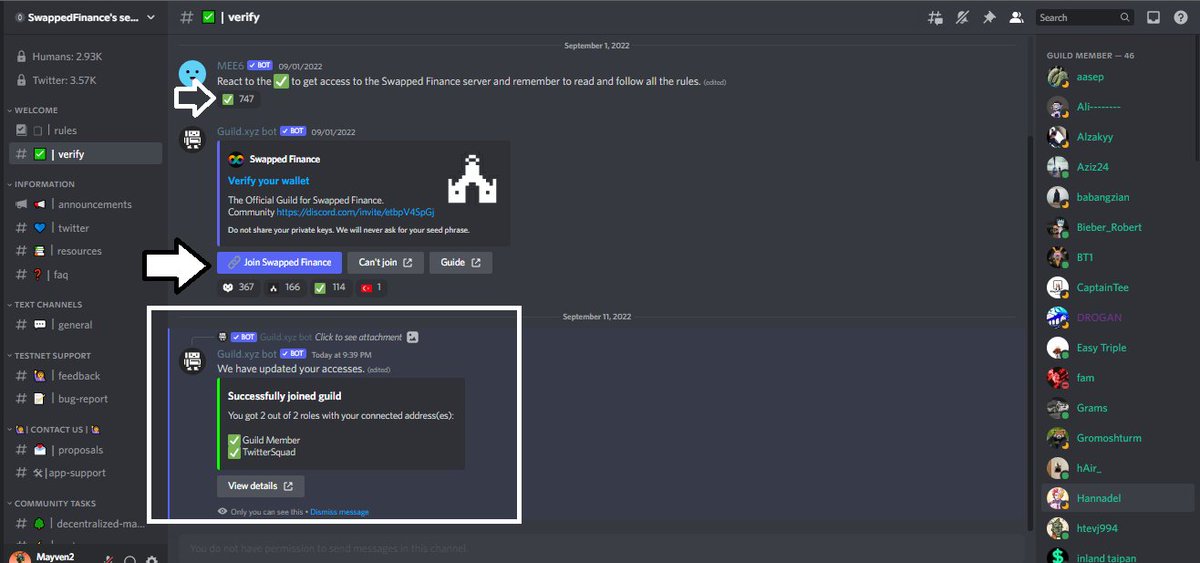Open the resources channel
The width and height of the screenshot is (1200, 563).
coord(85,251)
